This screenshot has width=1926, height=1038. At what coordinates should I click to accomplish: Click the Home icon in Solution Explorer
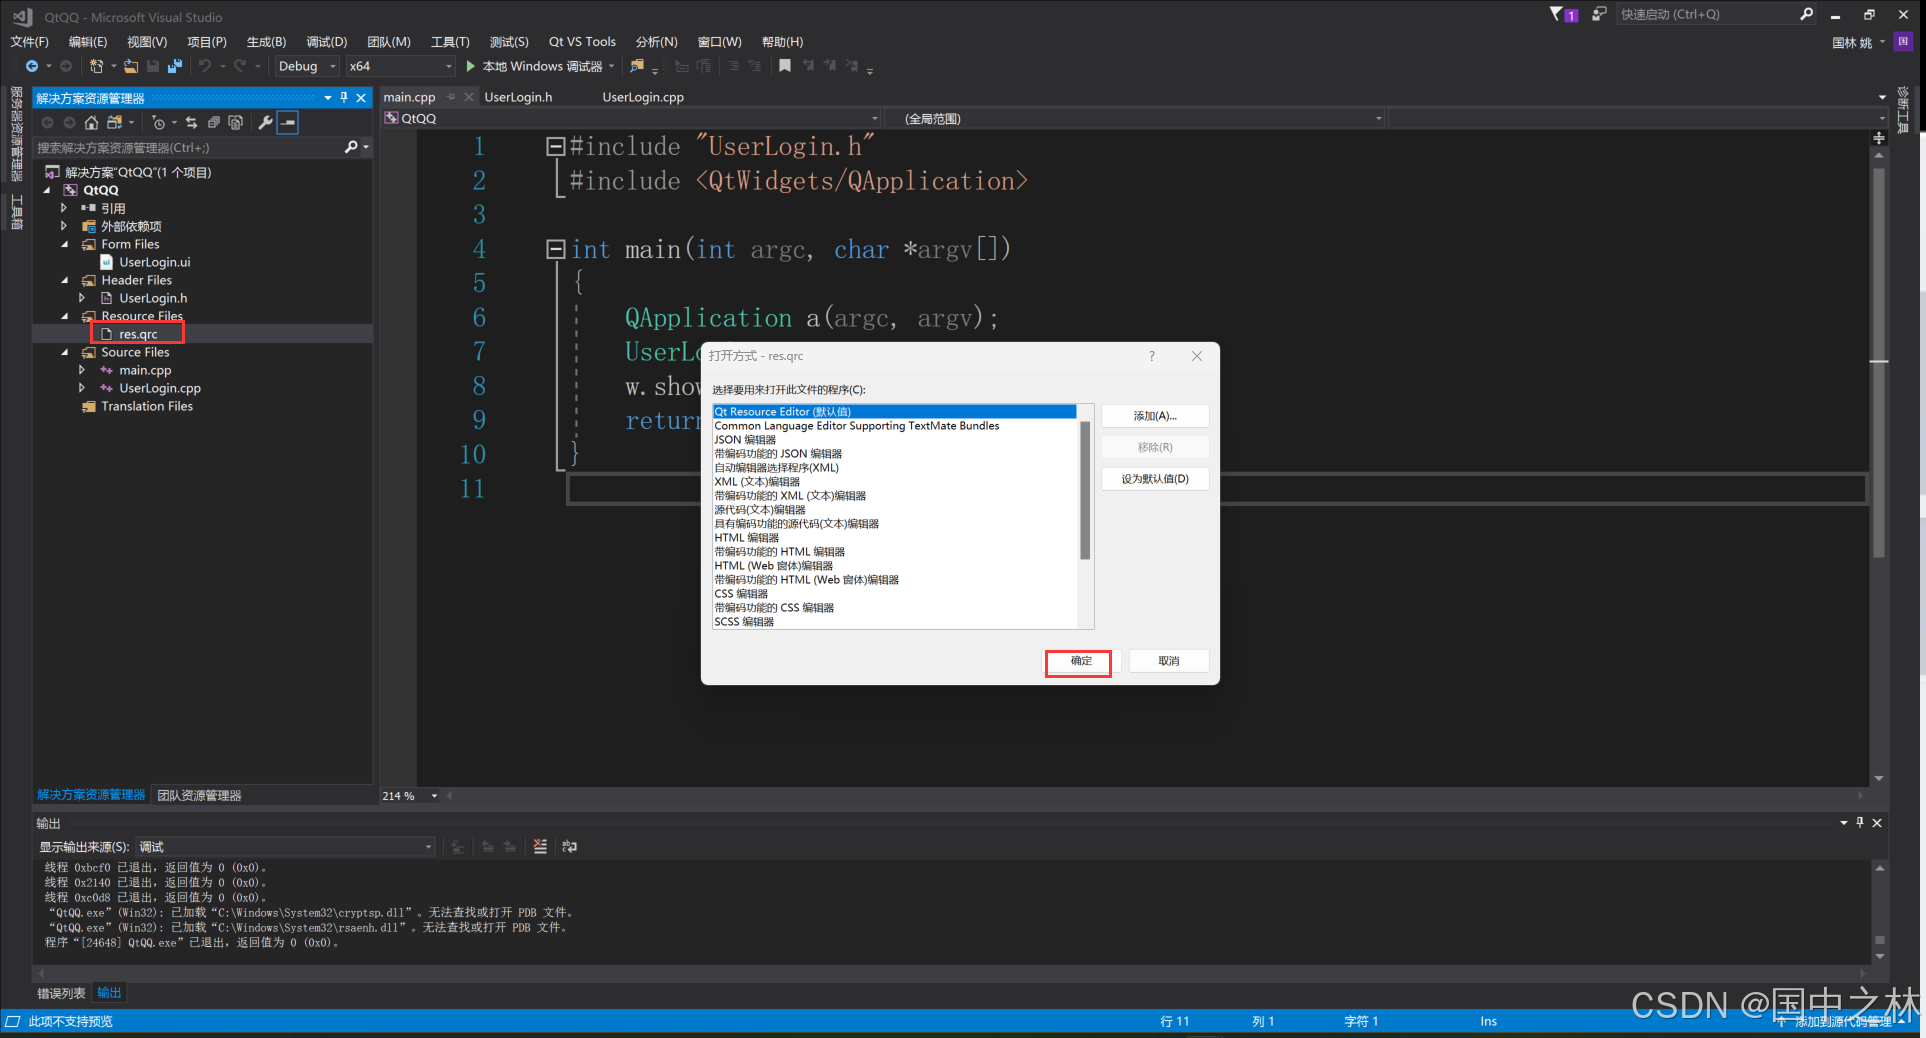[x=91, y=122]
